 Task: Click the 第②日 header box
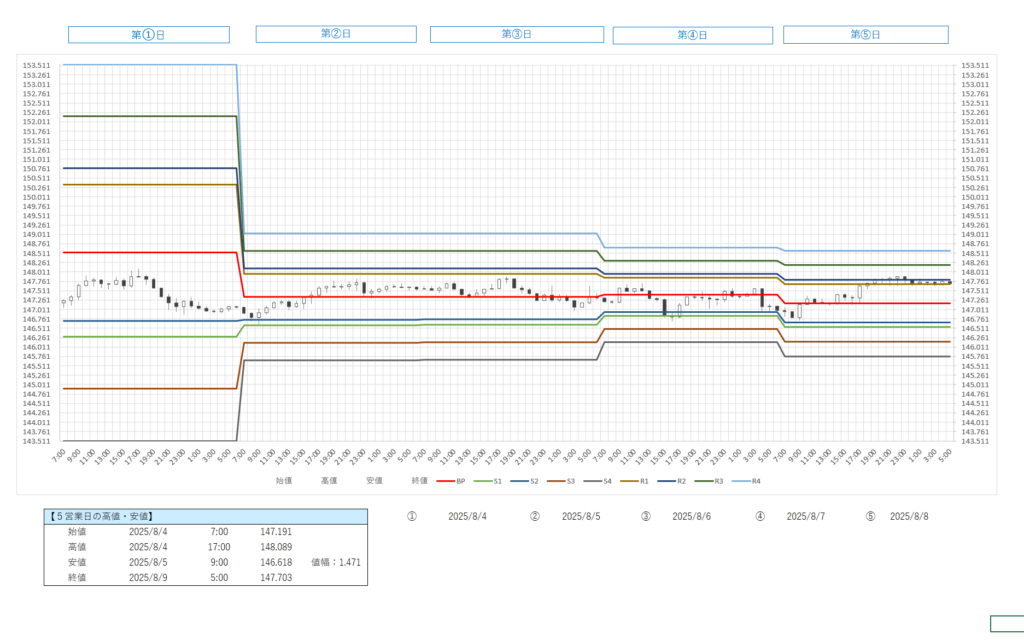336,34
